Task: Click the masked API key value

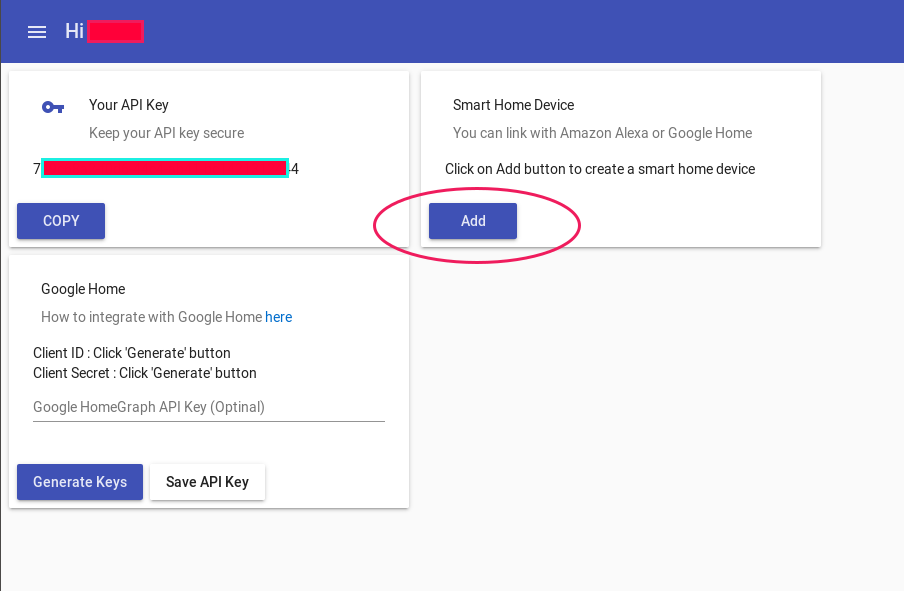Action: click(x=165, y=169)
